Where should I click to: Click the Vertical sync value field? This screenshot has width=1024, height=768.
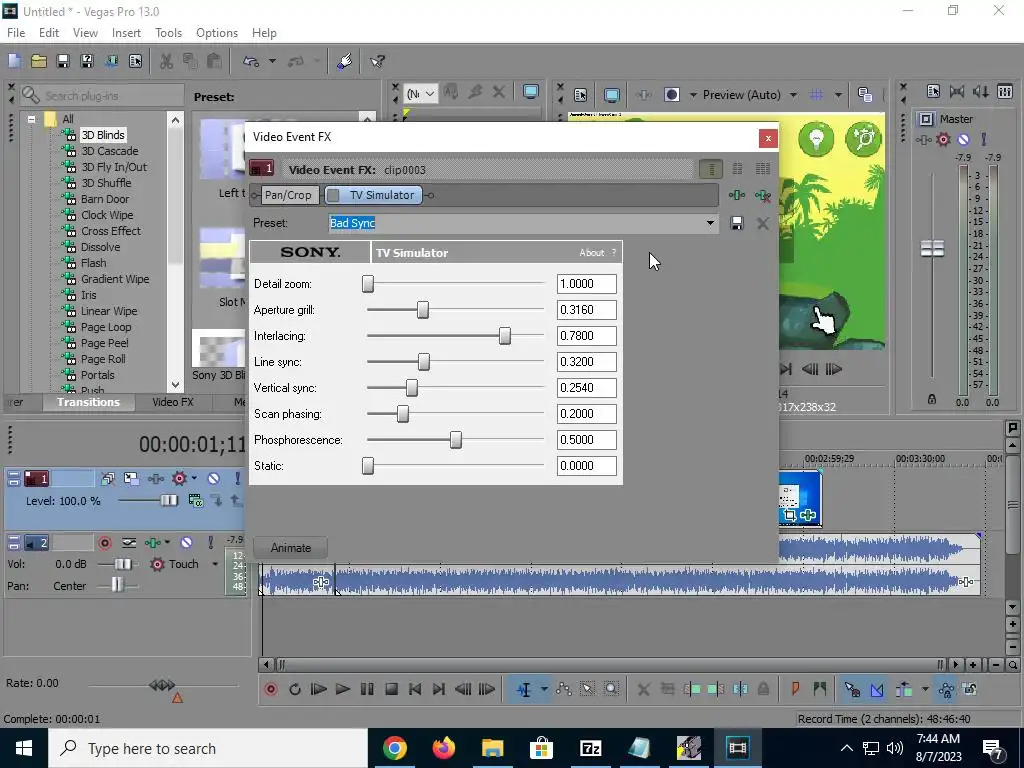pyautogui.click(x=586, y=388)
